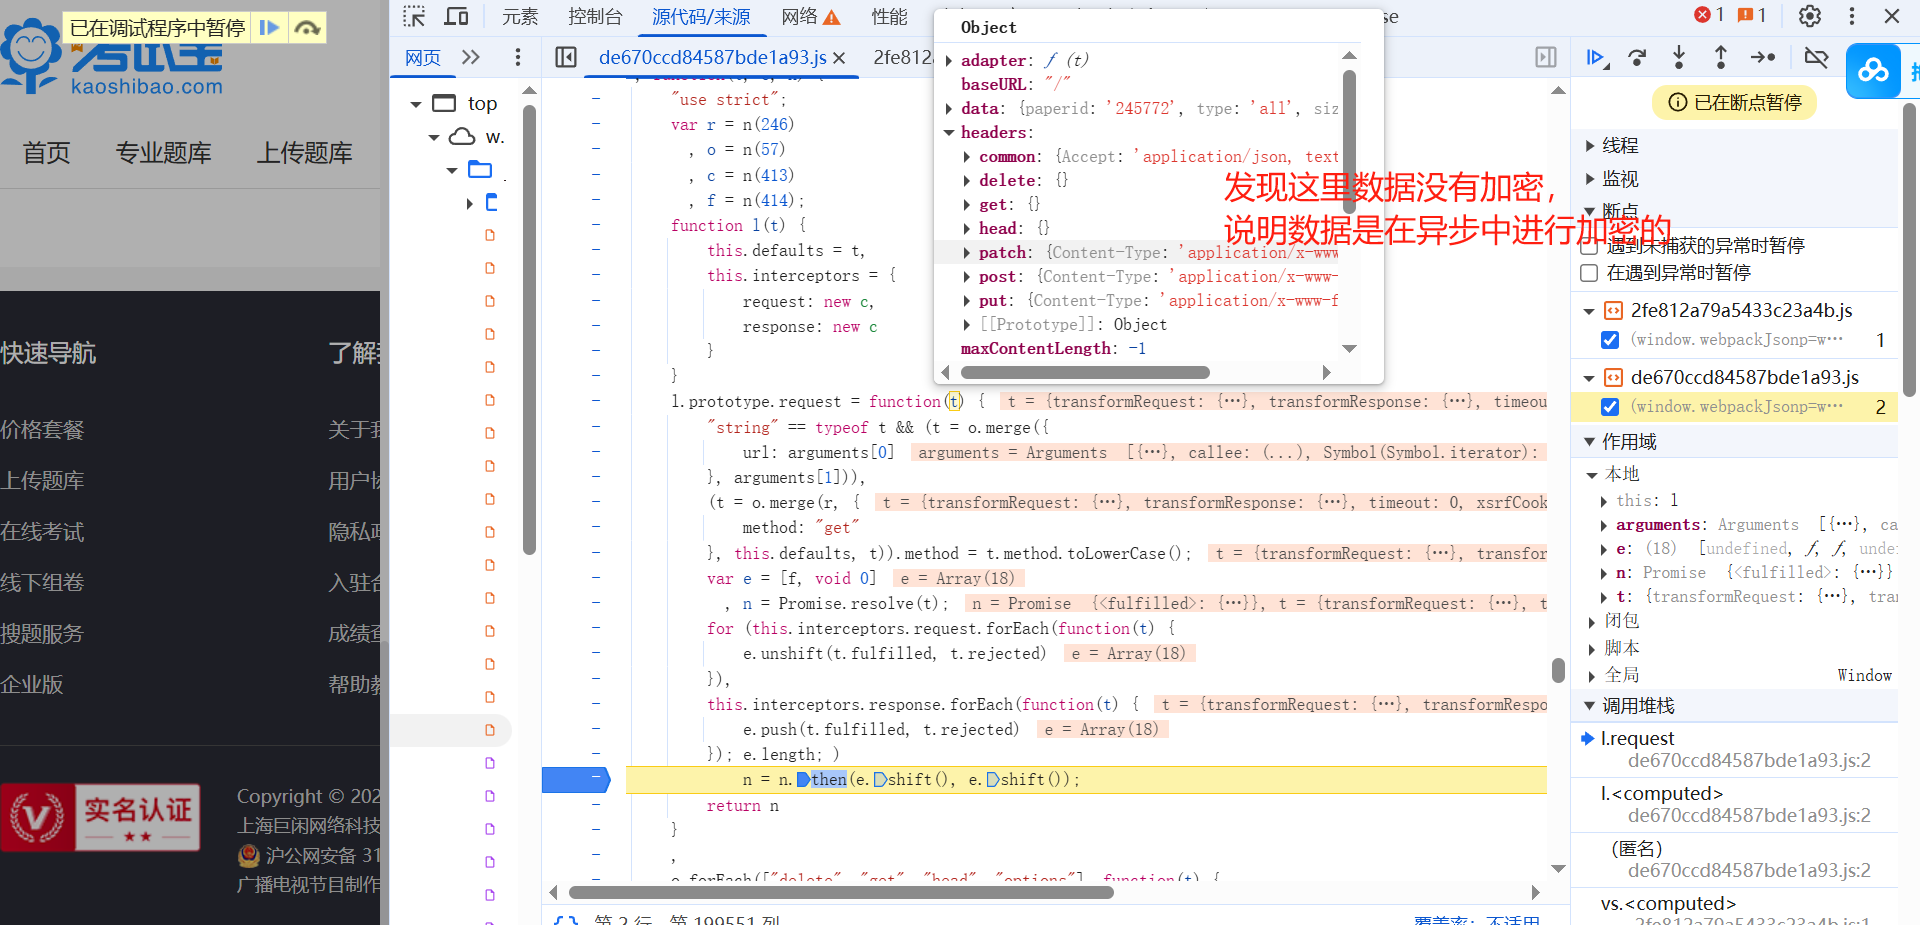Viewport: 1920px width, 925px height.
Task: Collapse the top frame tree node
Action: (x=416, y=104)
